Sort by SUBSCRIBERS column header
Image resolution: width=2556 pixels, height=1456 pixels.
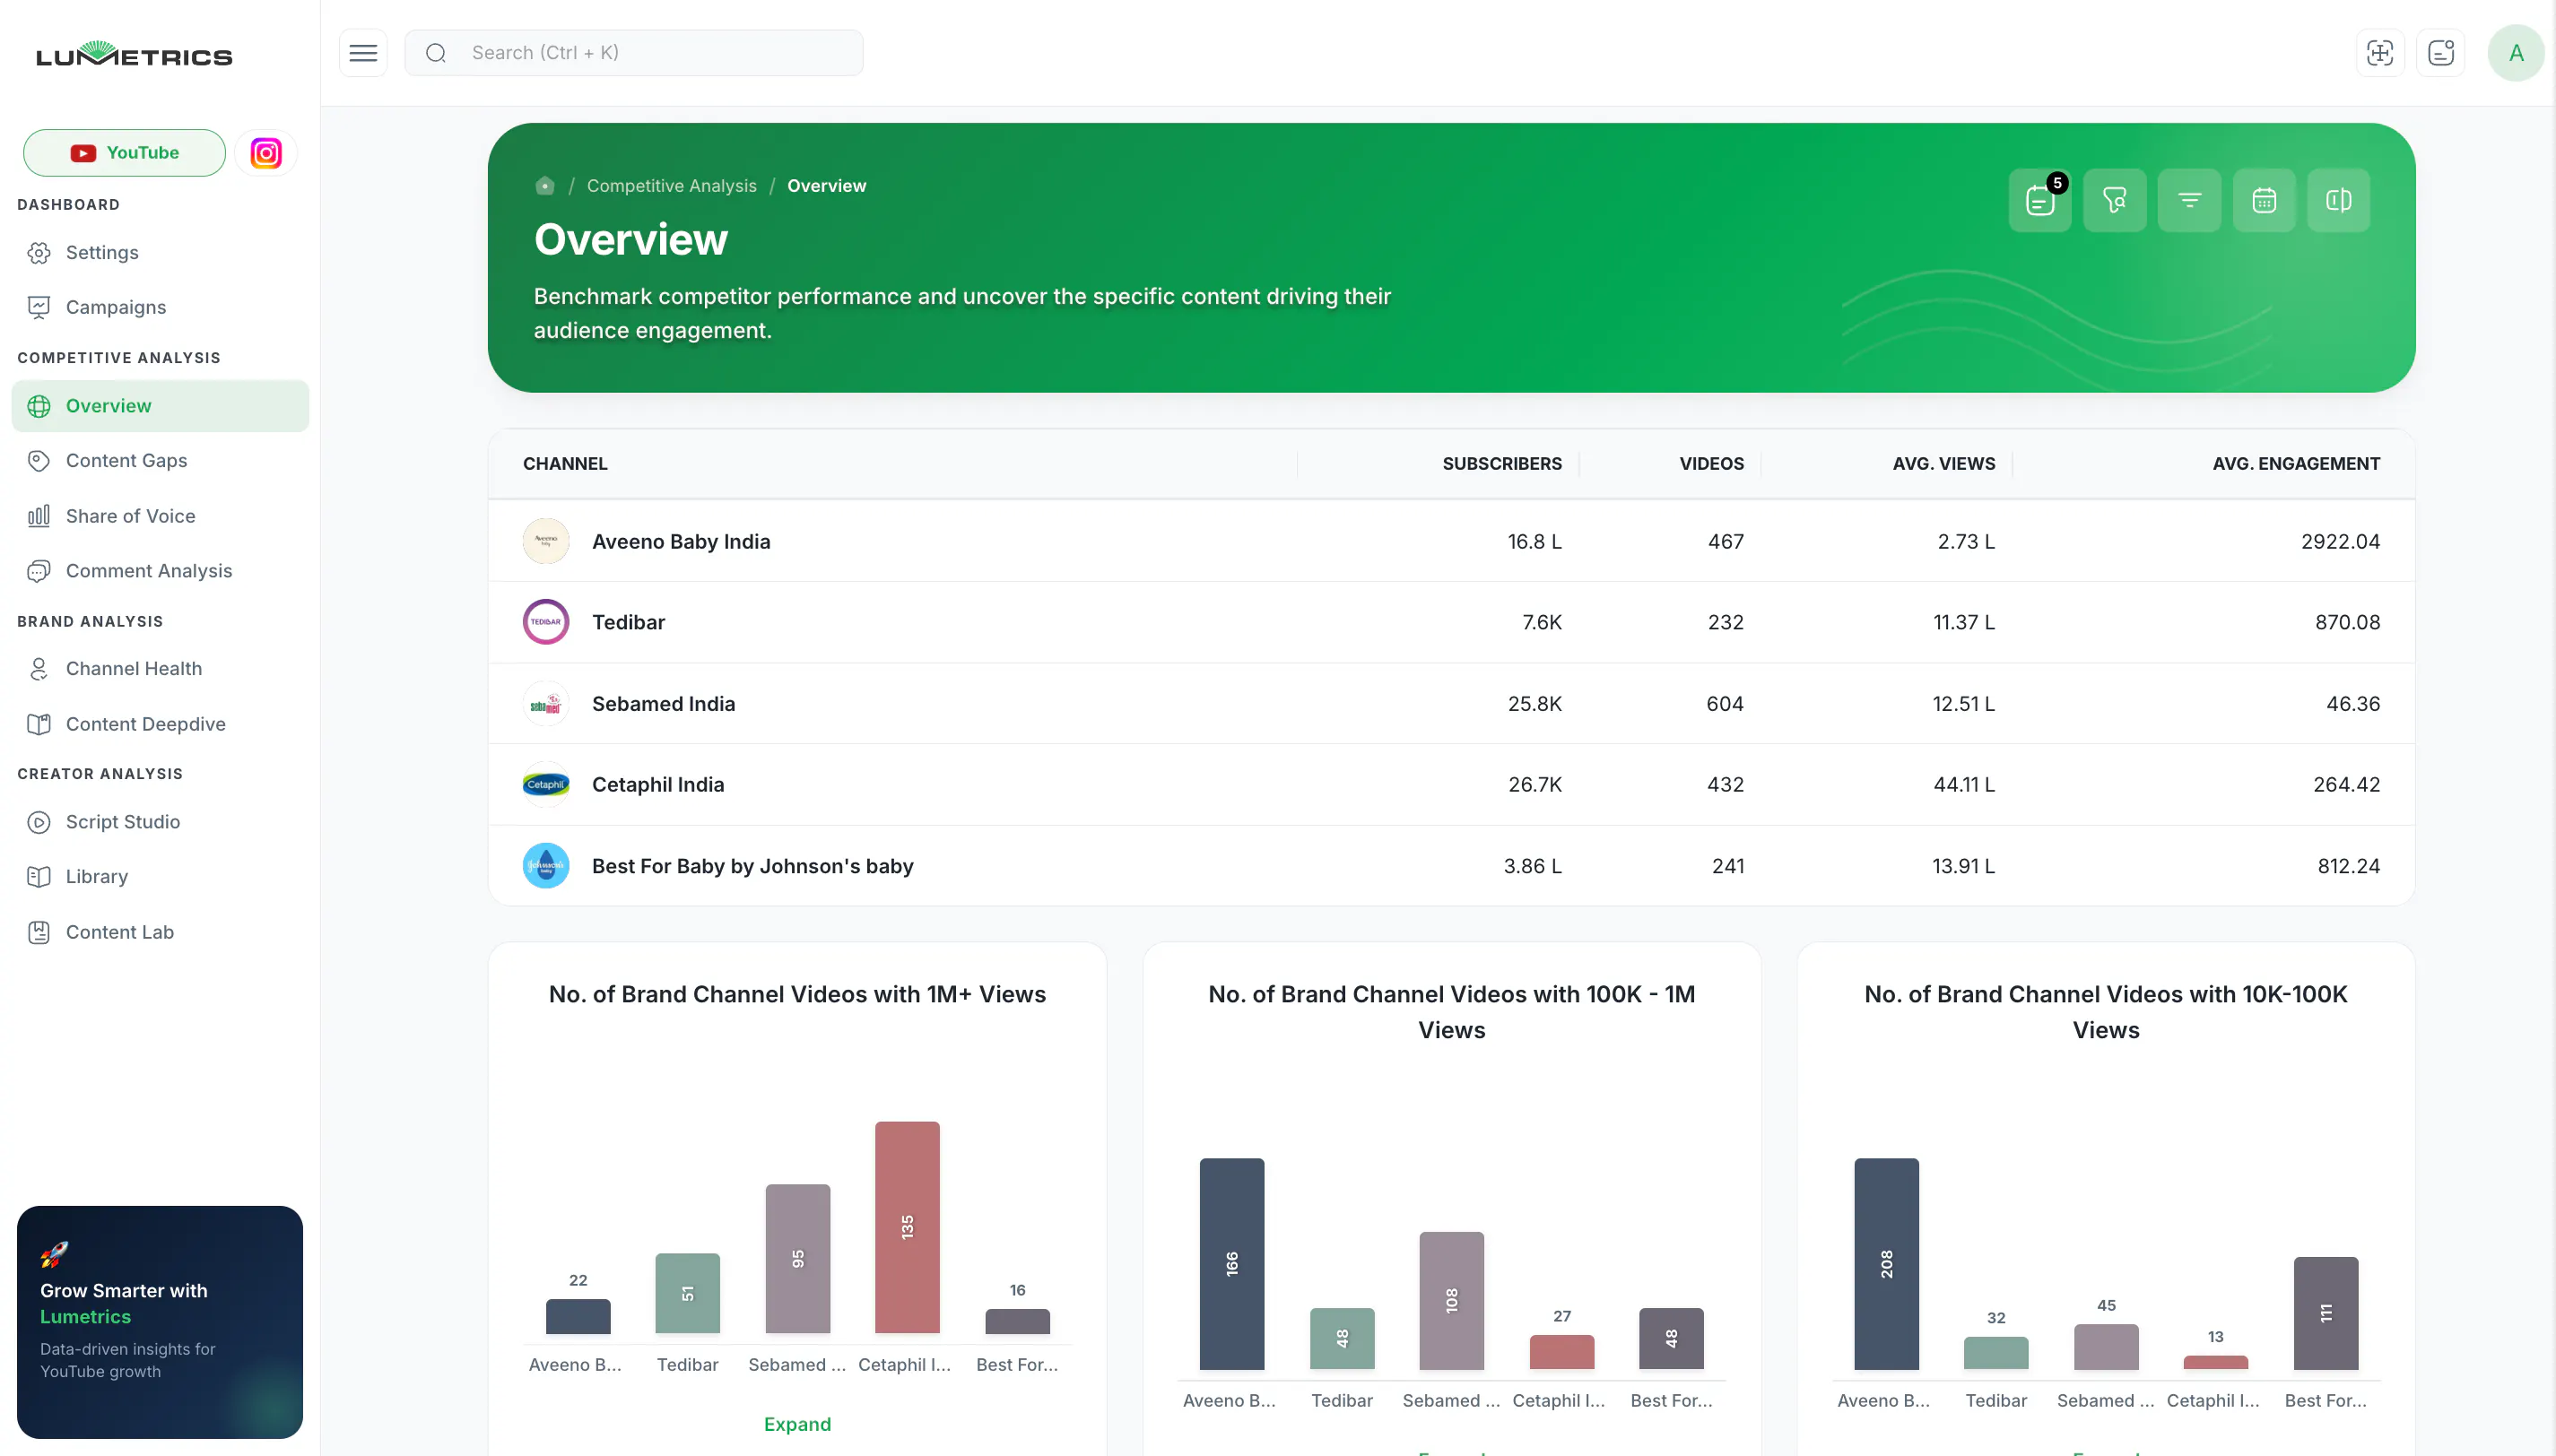(1502, 464)
